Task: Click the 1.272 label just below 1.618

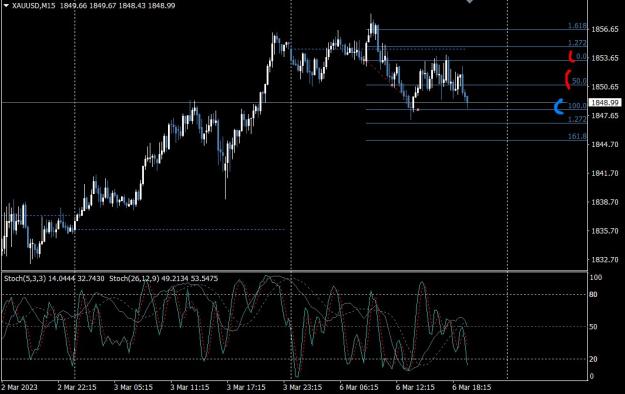Action: click(577, 43)
